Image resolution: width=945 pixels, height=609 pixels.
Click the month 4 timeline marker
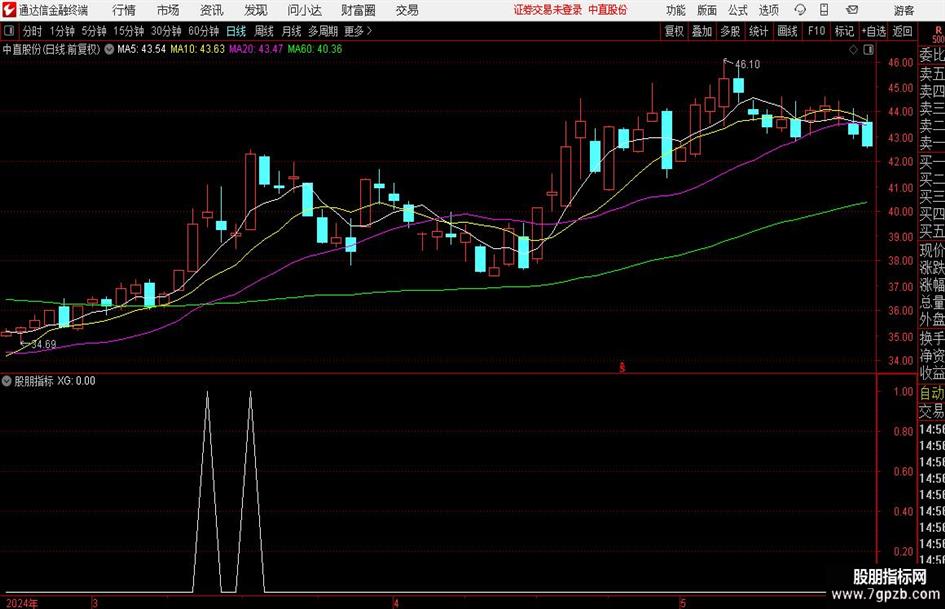396,603
